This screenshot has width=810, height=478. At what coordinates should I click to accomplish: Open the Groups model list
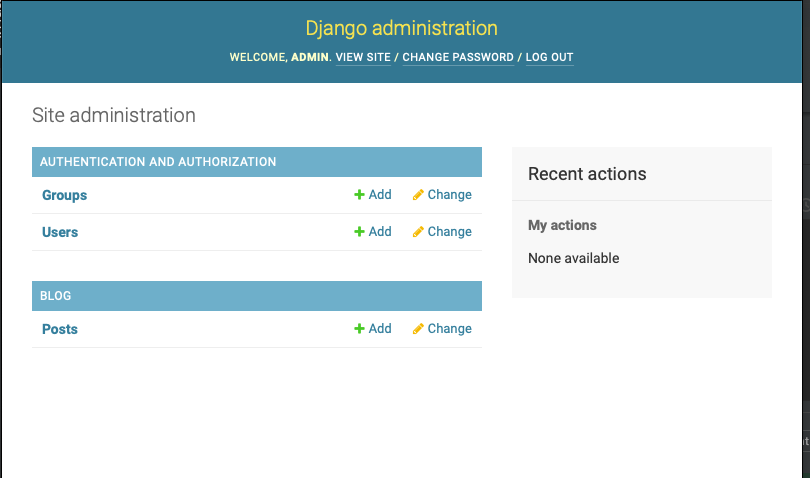coord(64,195)
